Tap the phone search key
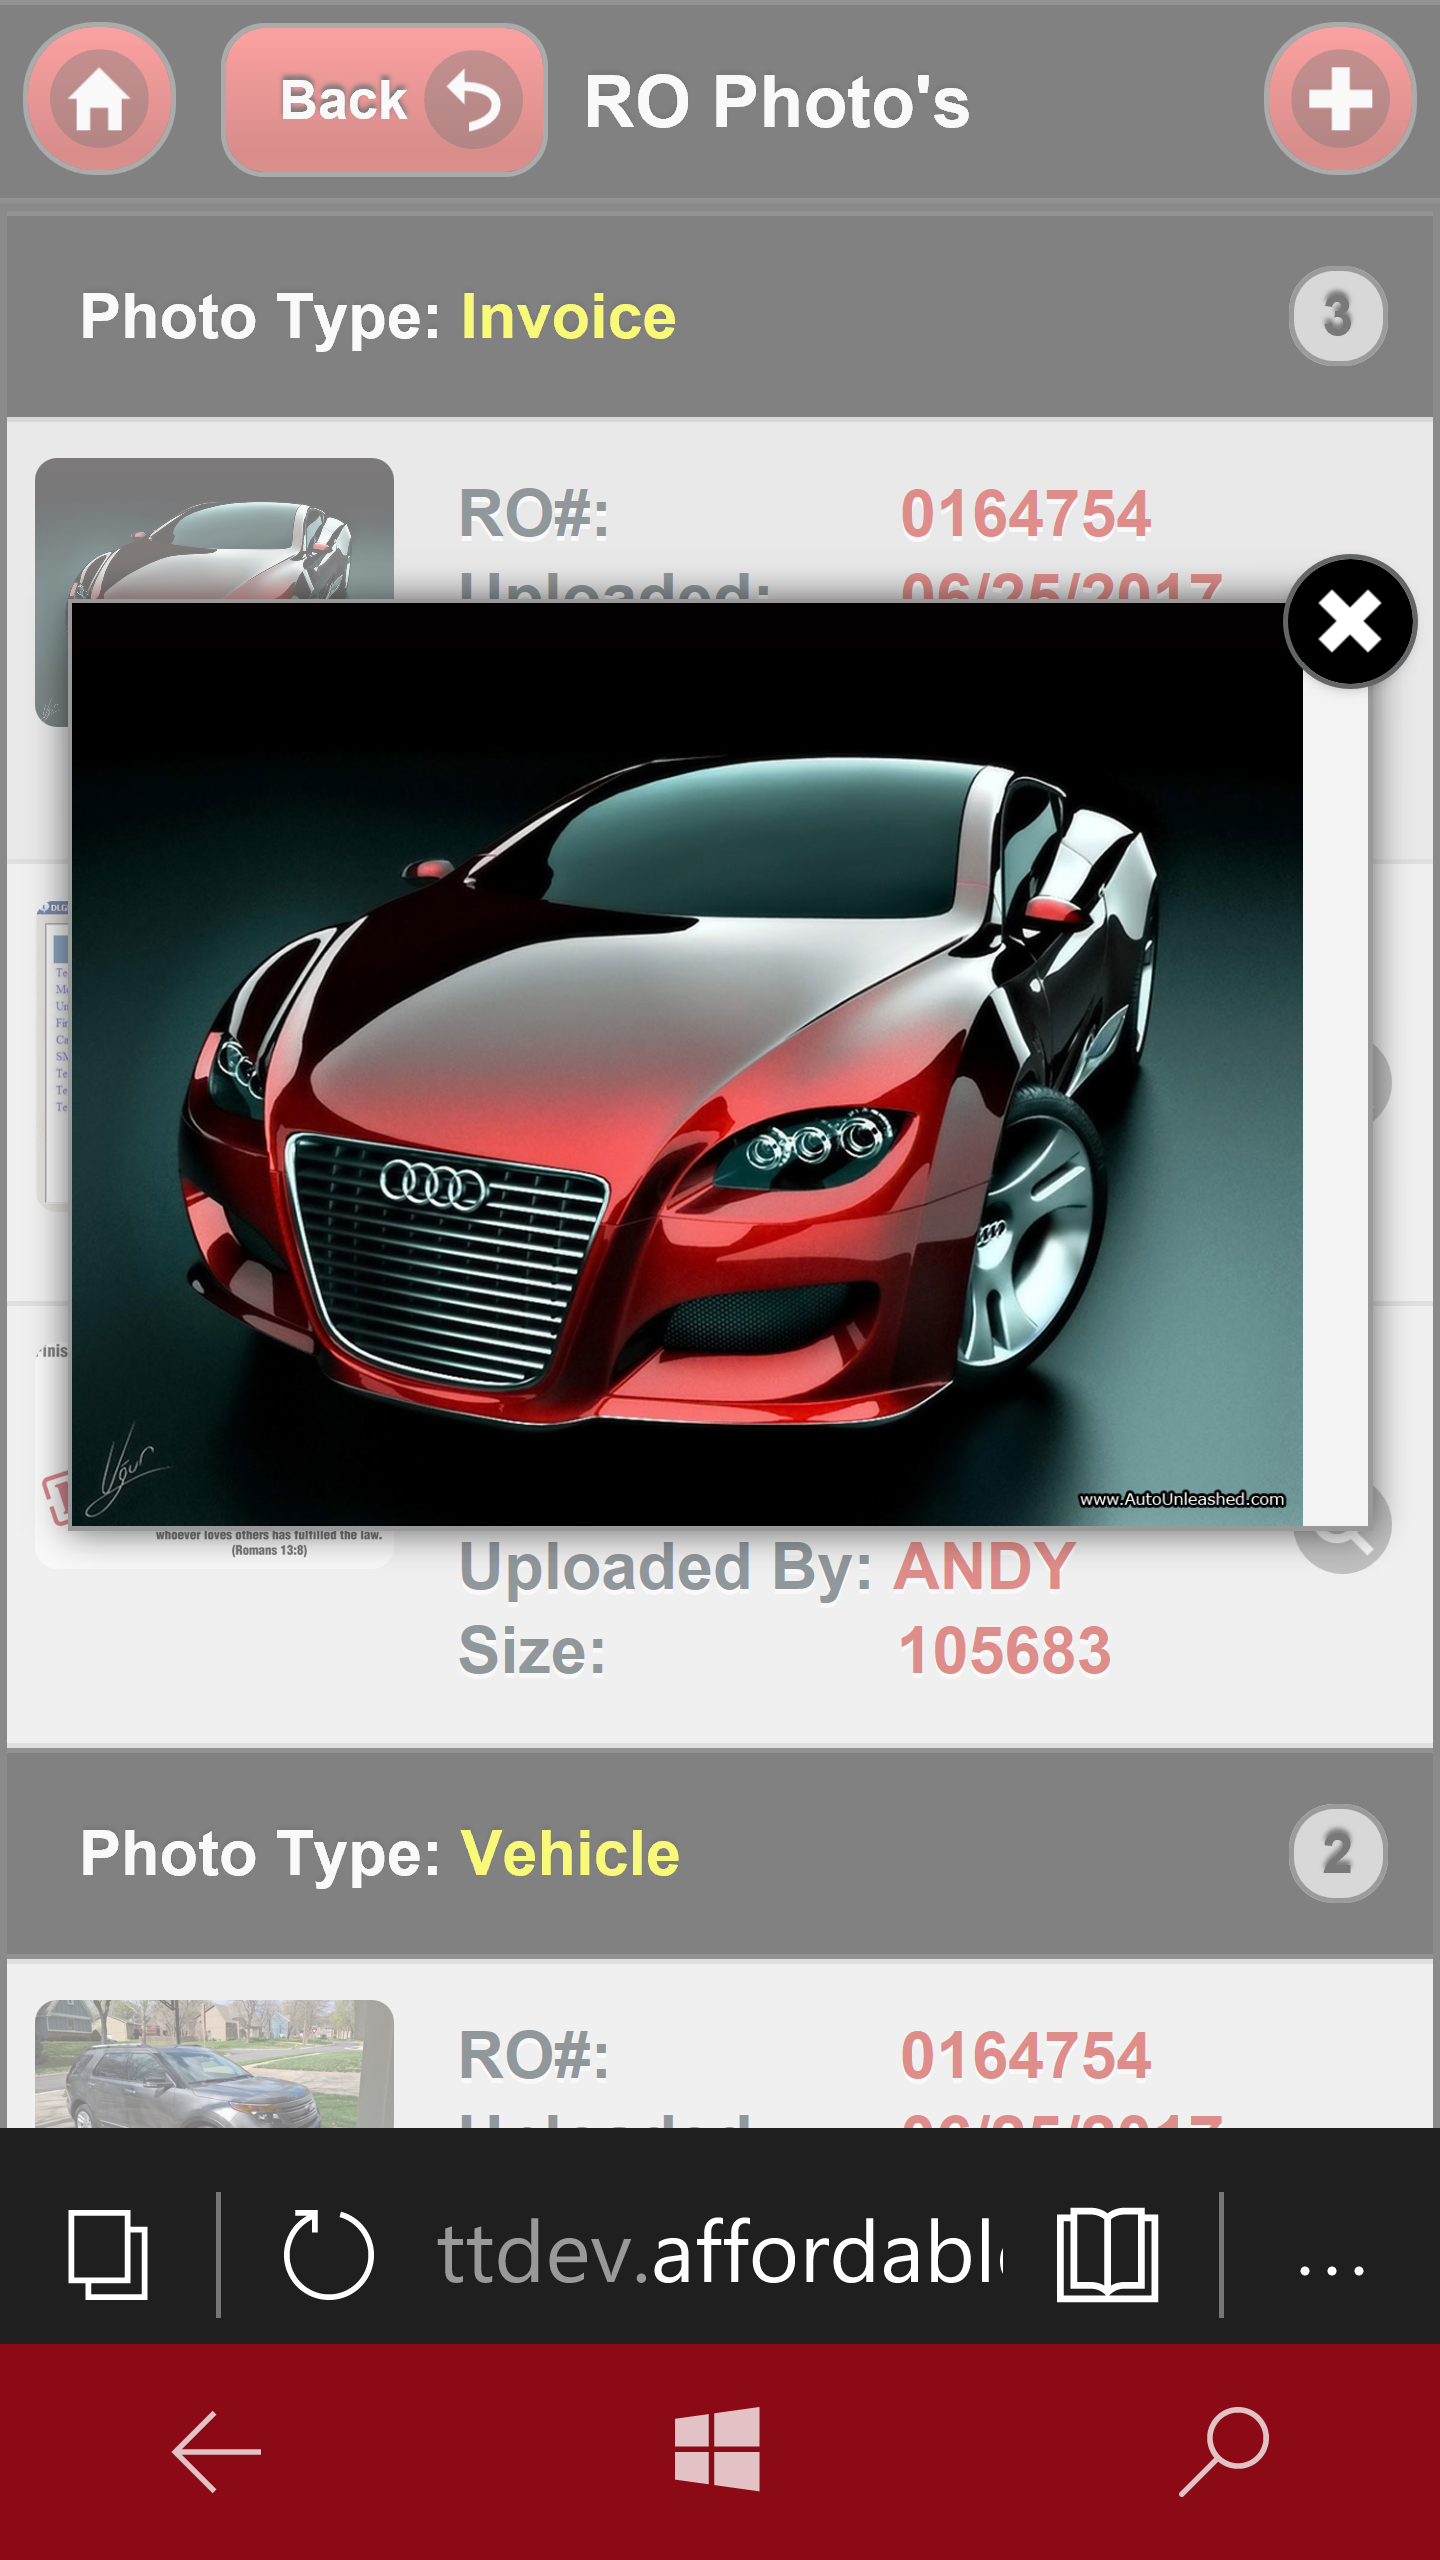 click(x=1224, y=2451)
